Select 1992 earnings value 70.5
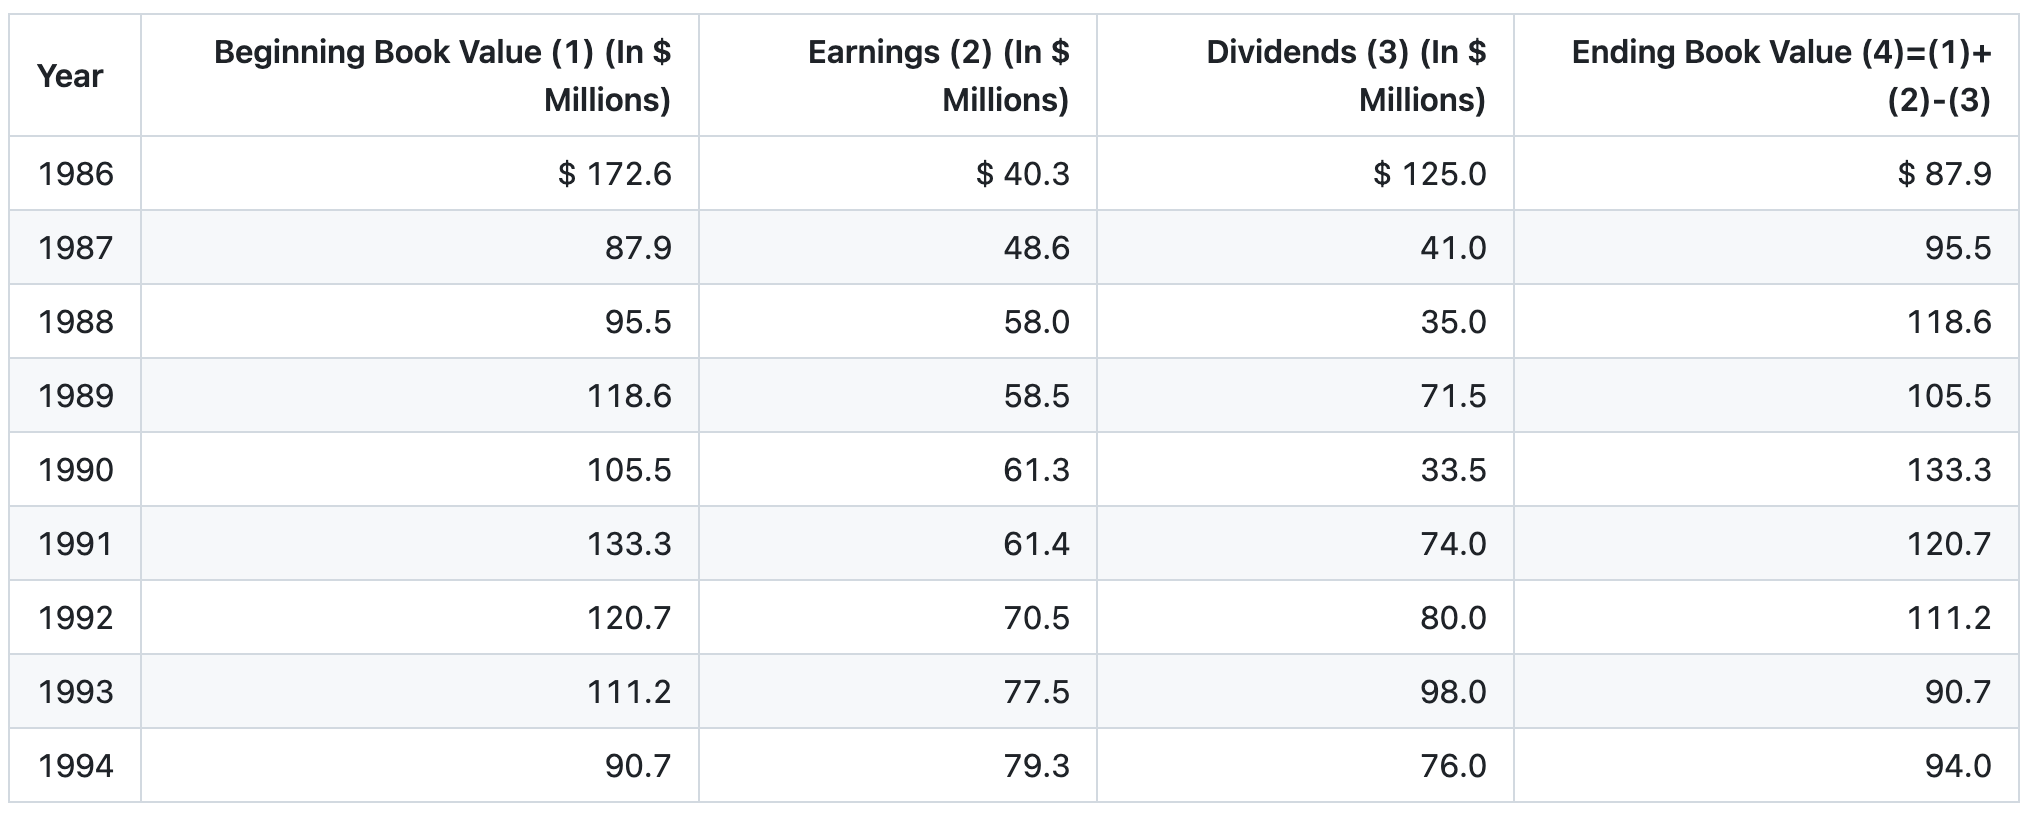 [x=1036, y=618]
